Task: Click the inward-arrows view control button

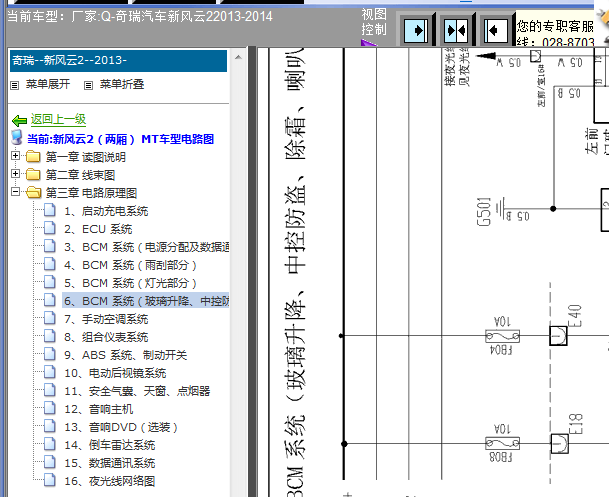Action: pyautogui.click(x=456, y=30)
